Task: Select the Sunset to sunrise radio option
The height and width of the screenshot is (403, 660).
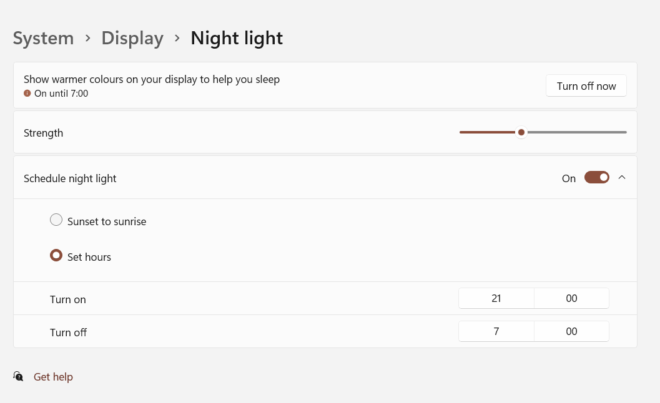Action: (x=56, y=220)
